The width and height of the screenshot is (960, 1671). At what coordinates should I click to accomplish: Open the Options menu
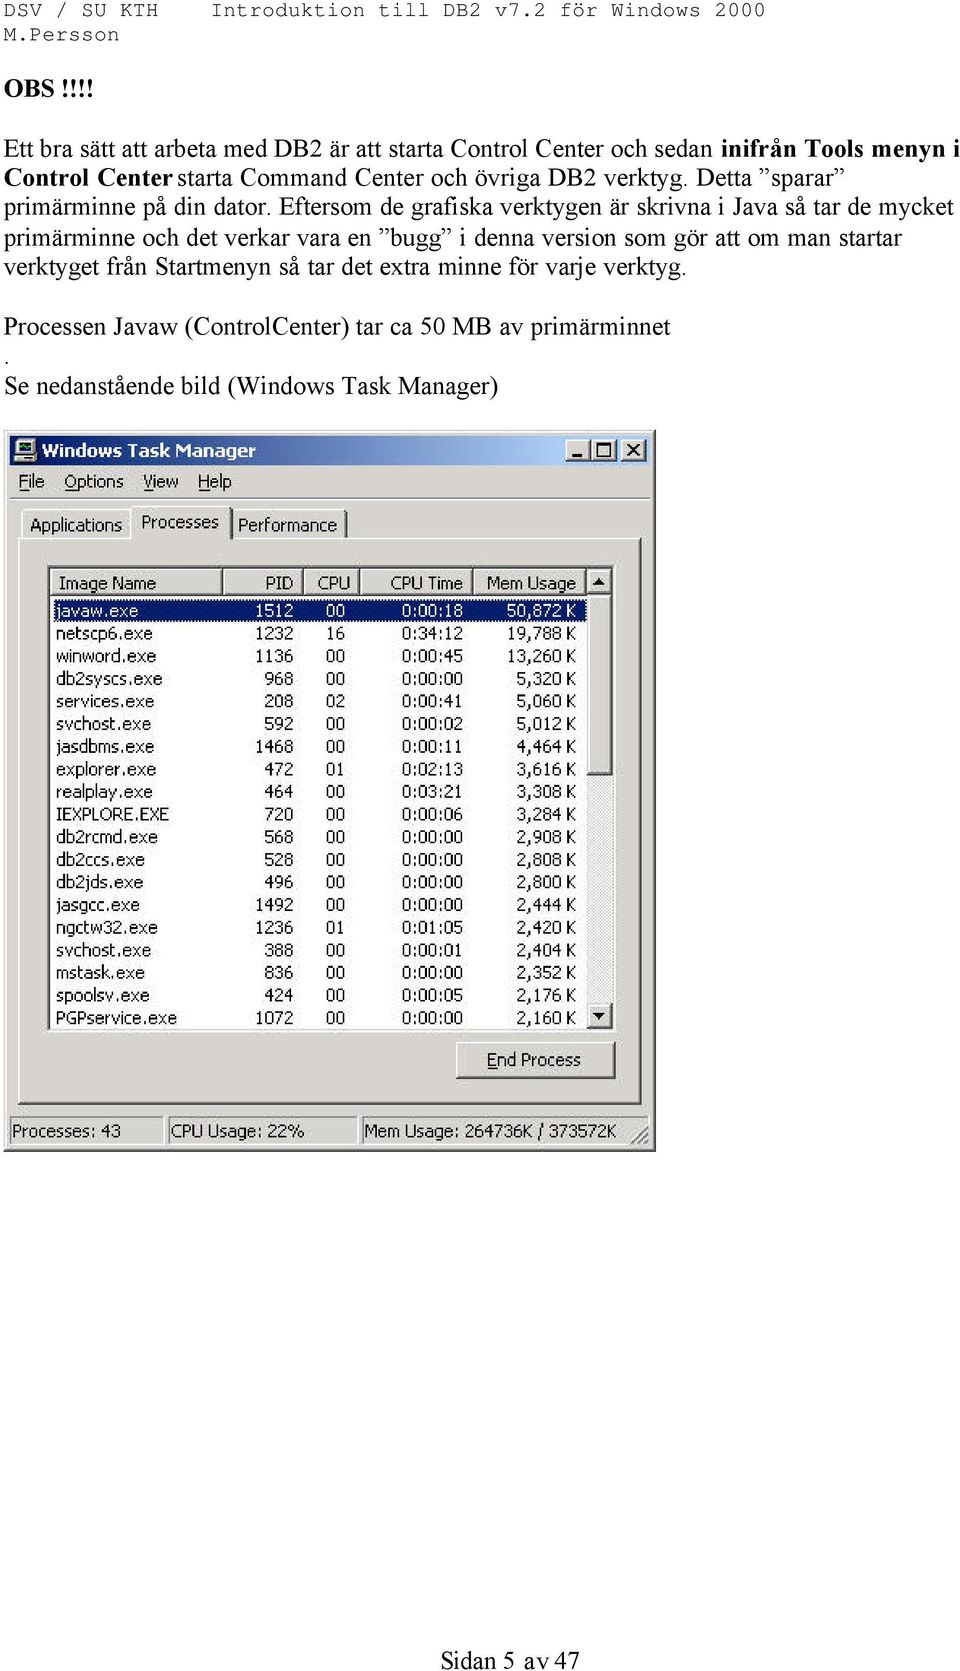point(94,481)
